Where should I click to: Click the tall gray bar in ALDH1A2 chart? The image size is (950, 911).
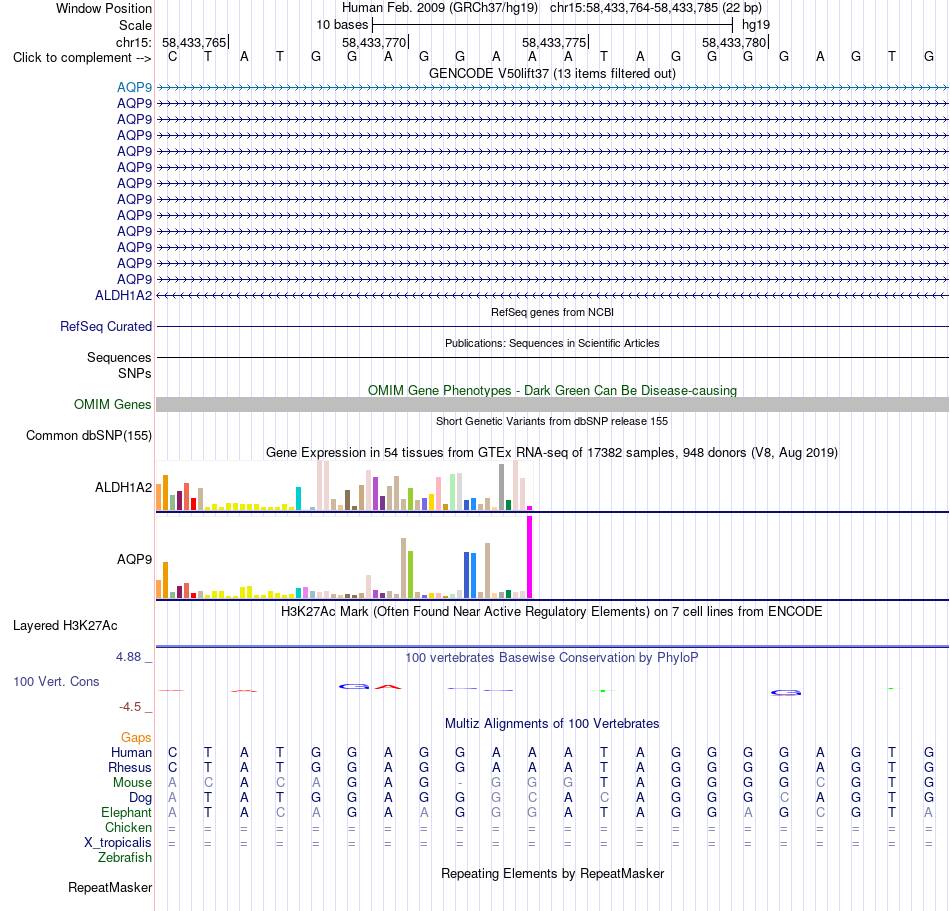502,487
